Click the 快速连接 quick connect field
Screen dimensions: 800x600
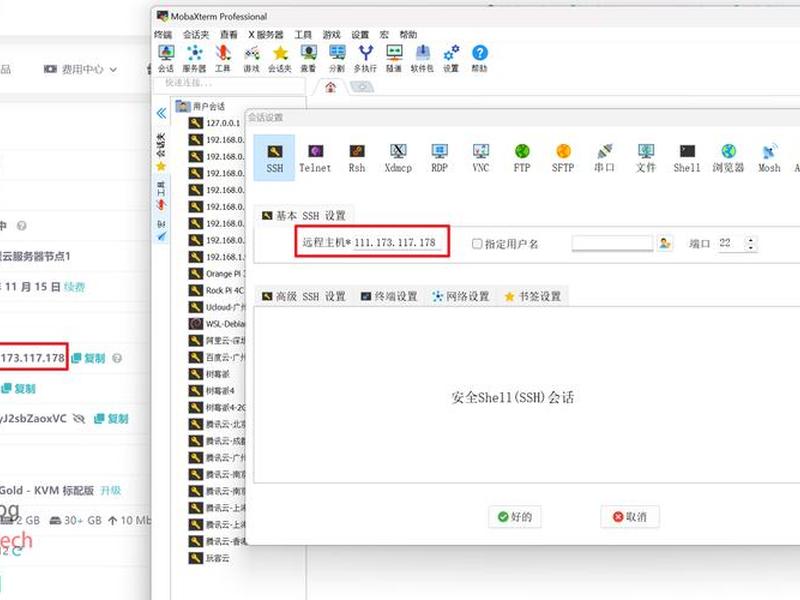[x=229, y=83]
